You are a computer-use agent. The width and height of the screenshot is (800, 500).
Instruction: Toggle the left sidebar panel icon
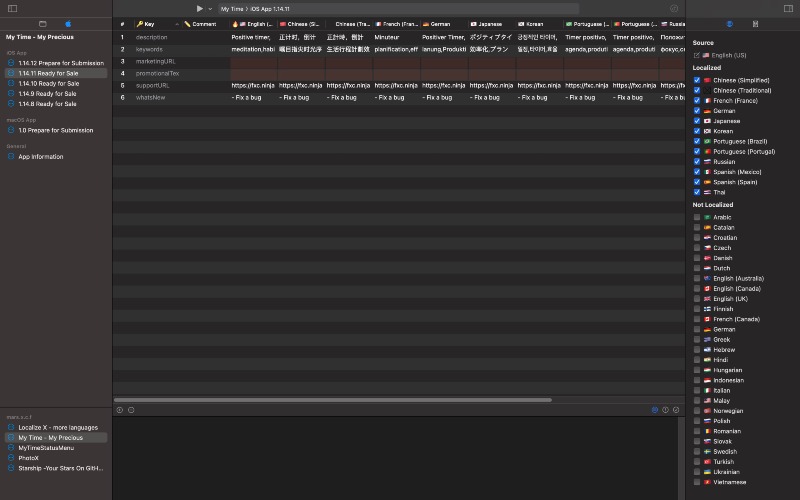pos(13,9)
